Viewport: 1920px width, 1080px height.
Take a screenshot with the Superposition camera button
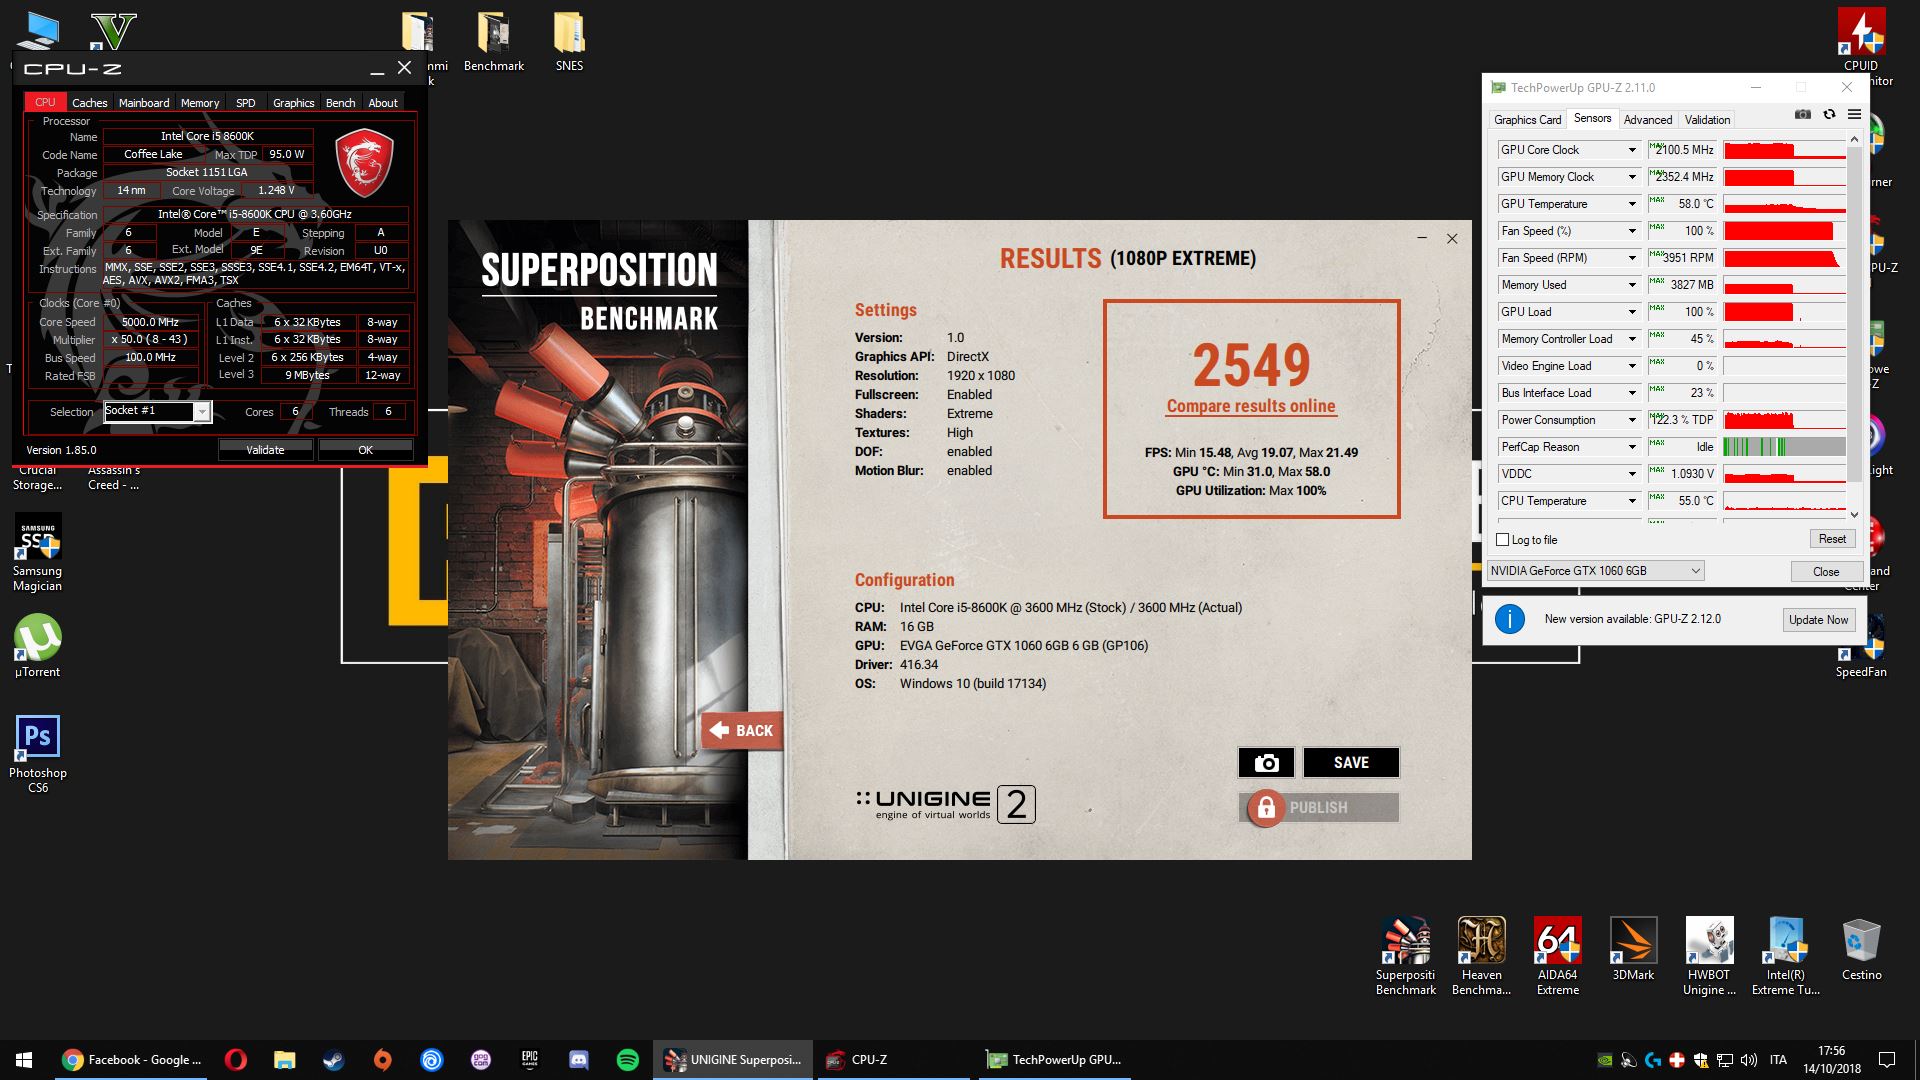tap(1266, 763)
